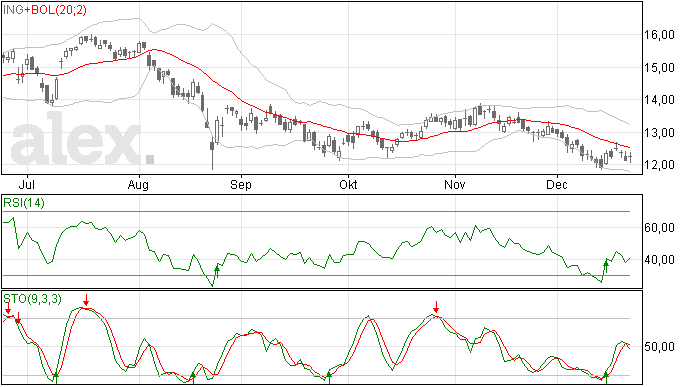This screenshot has height=387, width=690.
Task: Click the green RSI buy arrow in late August
Action: tap(217, 271)
